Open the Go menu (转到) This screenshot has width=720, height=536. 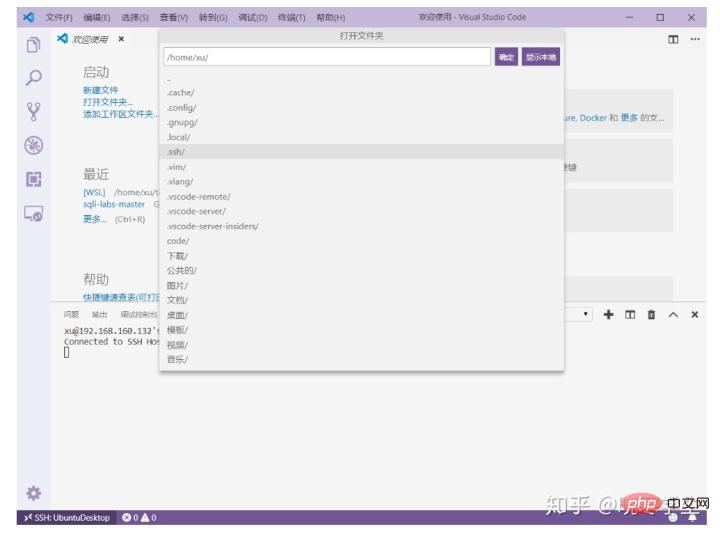[x=213, y=17]
